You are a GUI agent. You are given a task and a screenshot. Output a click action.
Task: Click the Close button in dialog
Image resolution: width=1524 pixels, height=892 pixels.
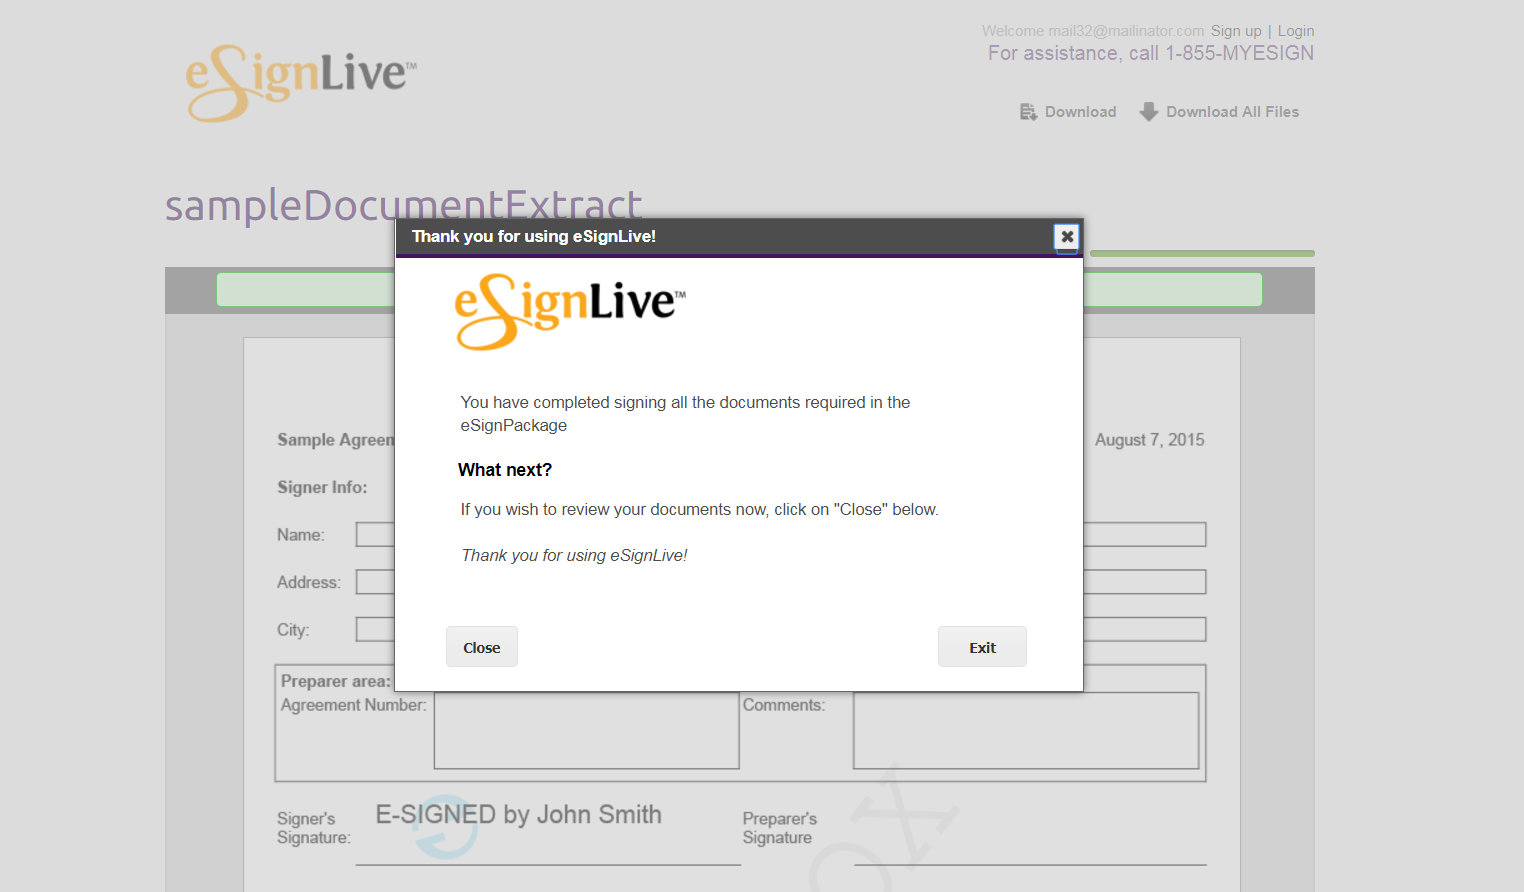[x=482, y=647]
